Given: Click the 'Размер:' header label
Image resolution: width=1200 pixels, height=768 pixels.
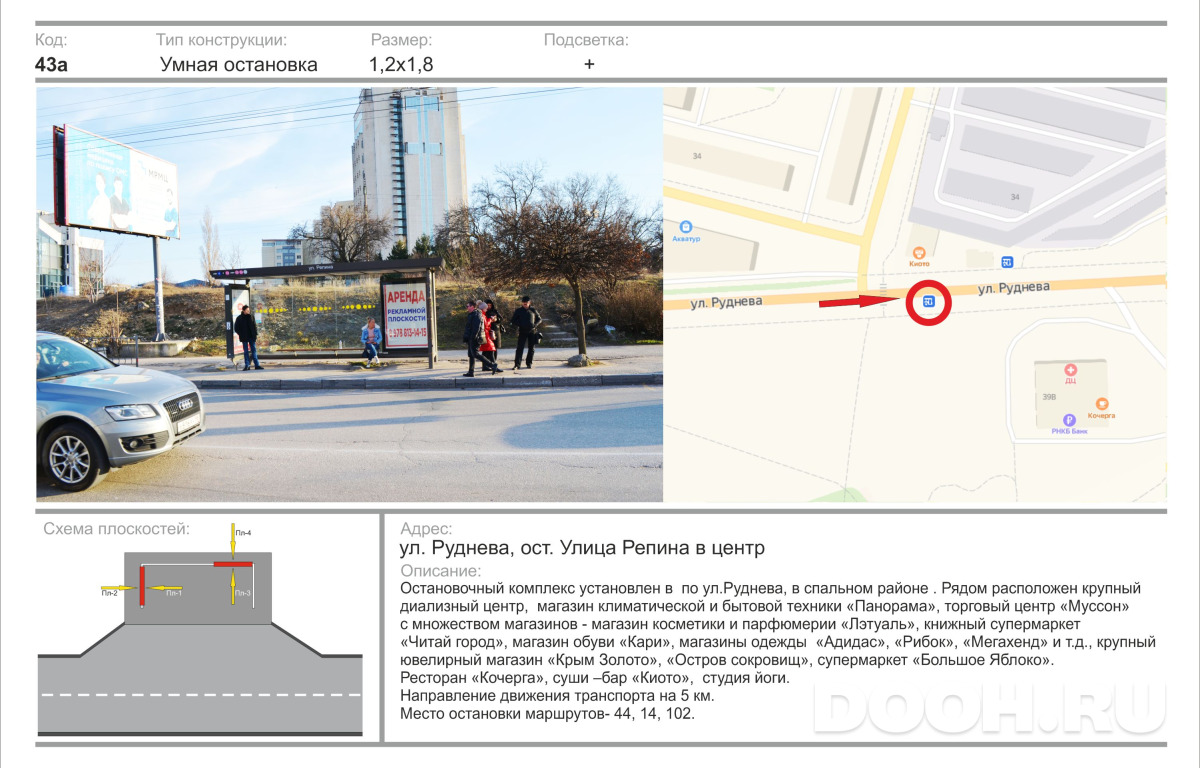Looking at the screenshot, I should tap(401, 40).
